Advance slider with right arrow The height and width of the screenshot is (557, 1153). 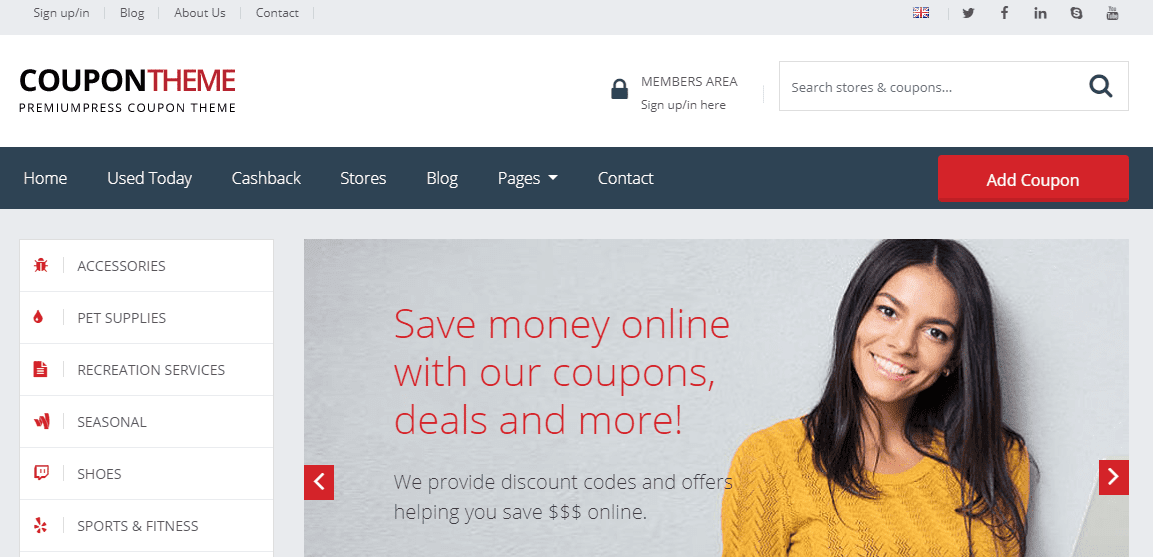pos(1113,477)
